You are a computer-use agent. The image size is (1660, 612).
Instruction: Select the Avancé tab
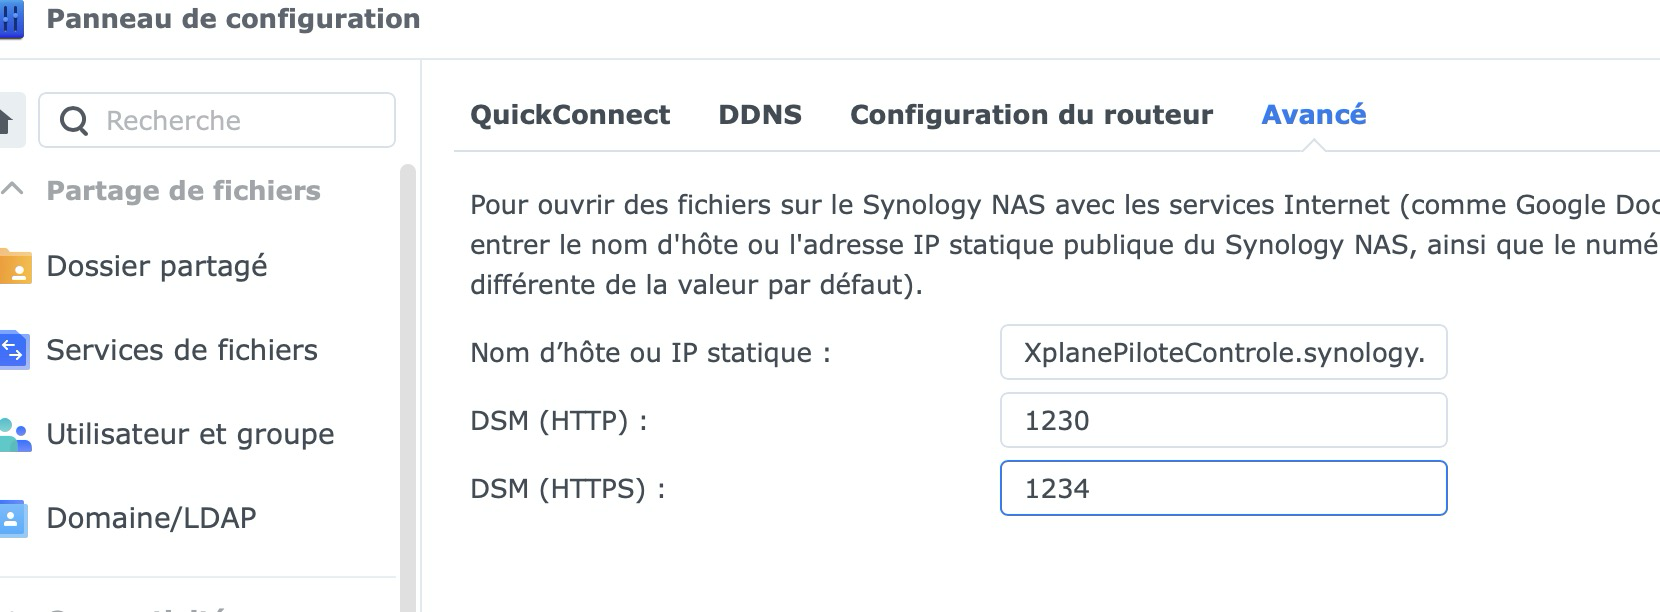coord(1313,115)
